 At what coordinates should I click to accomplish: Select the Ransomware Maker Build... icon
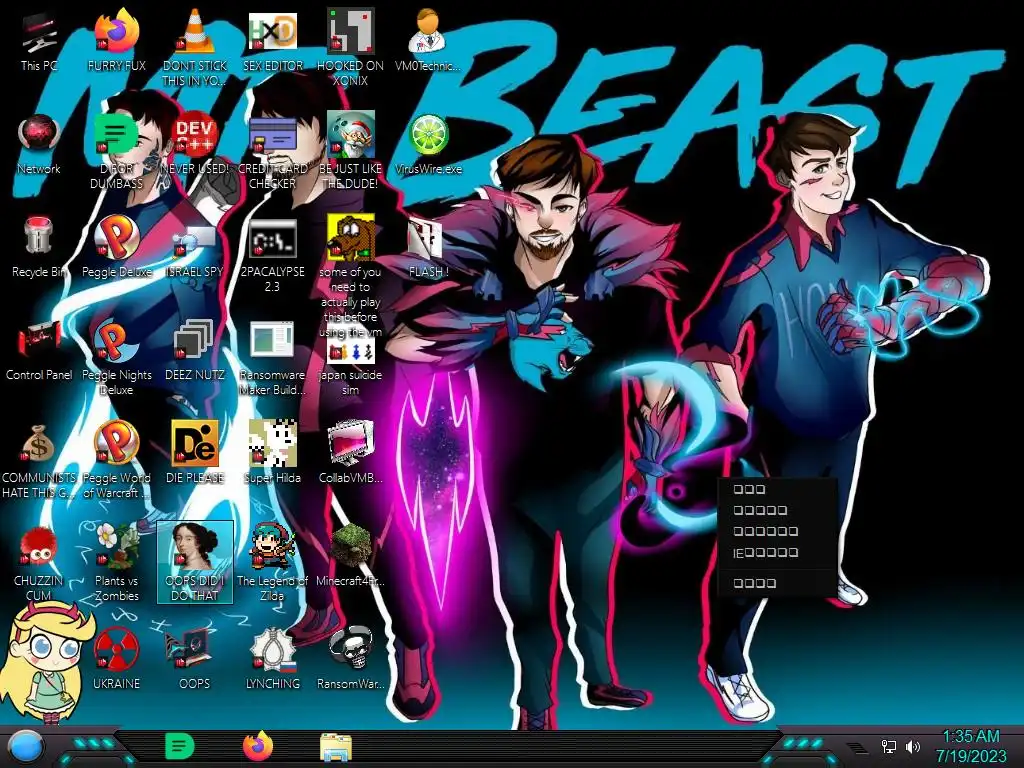point(272,357)
